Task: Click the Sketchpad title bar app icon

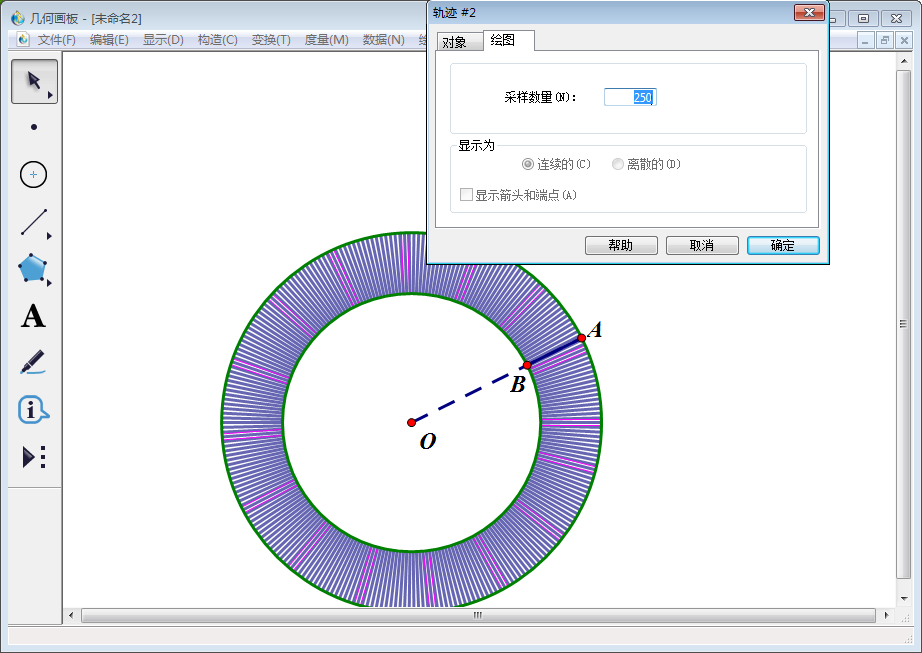Action: (x=18, y=18)
